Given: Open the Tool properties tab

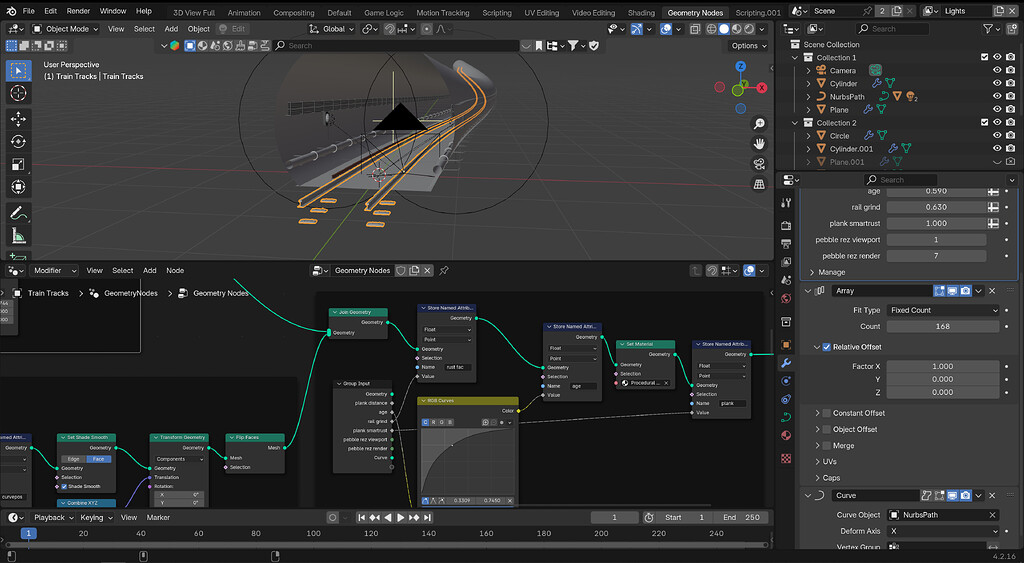Looking at the screenshot, I should click(x=786, y=203).
